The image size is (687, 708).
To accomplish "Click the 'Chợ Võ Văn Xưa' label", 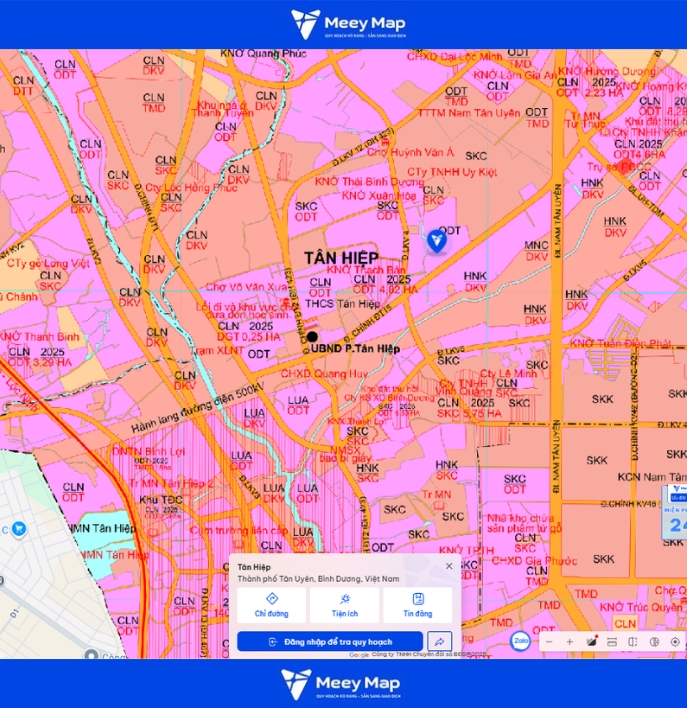I will coord(246,287).
